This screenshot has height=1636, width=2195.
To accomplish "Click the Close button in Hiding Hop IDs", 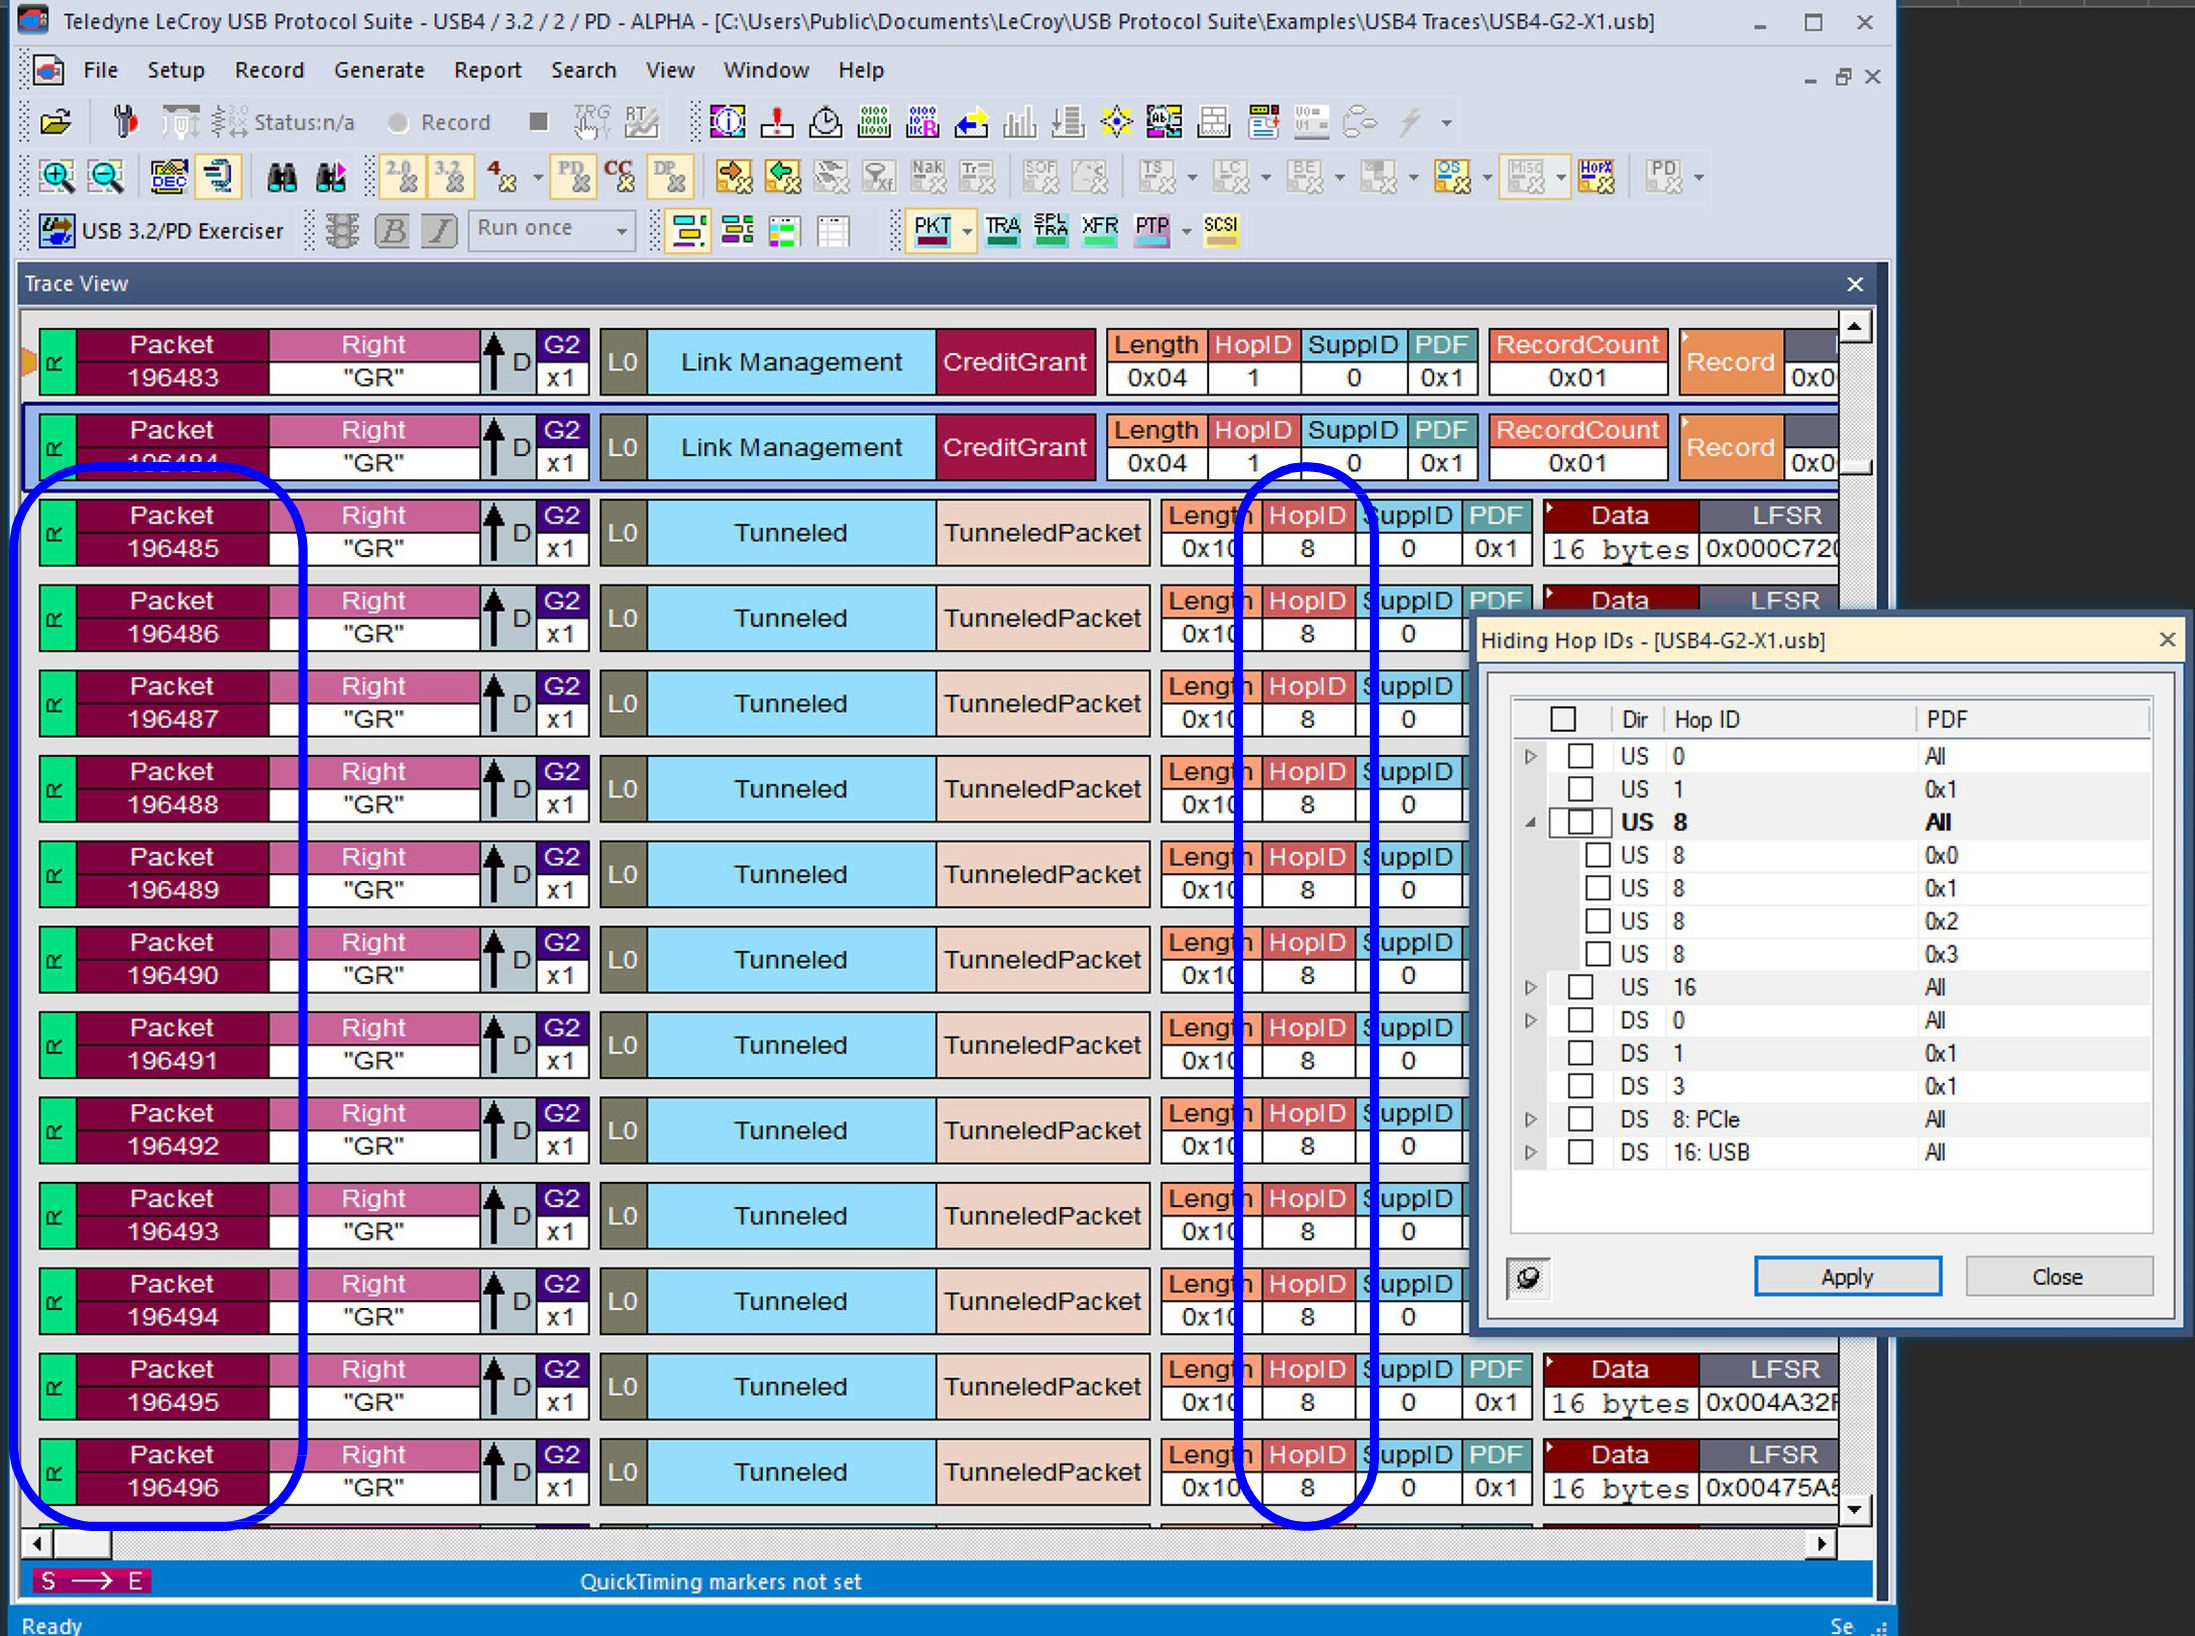I will click(x=2057, y=1277).
